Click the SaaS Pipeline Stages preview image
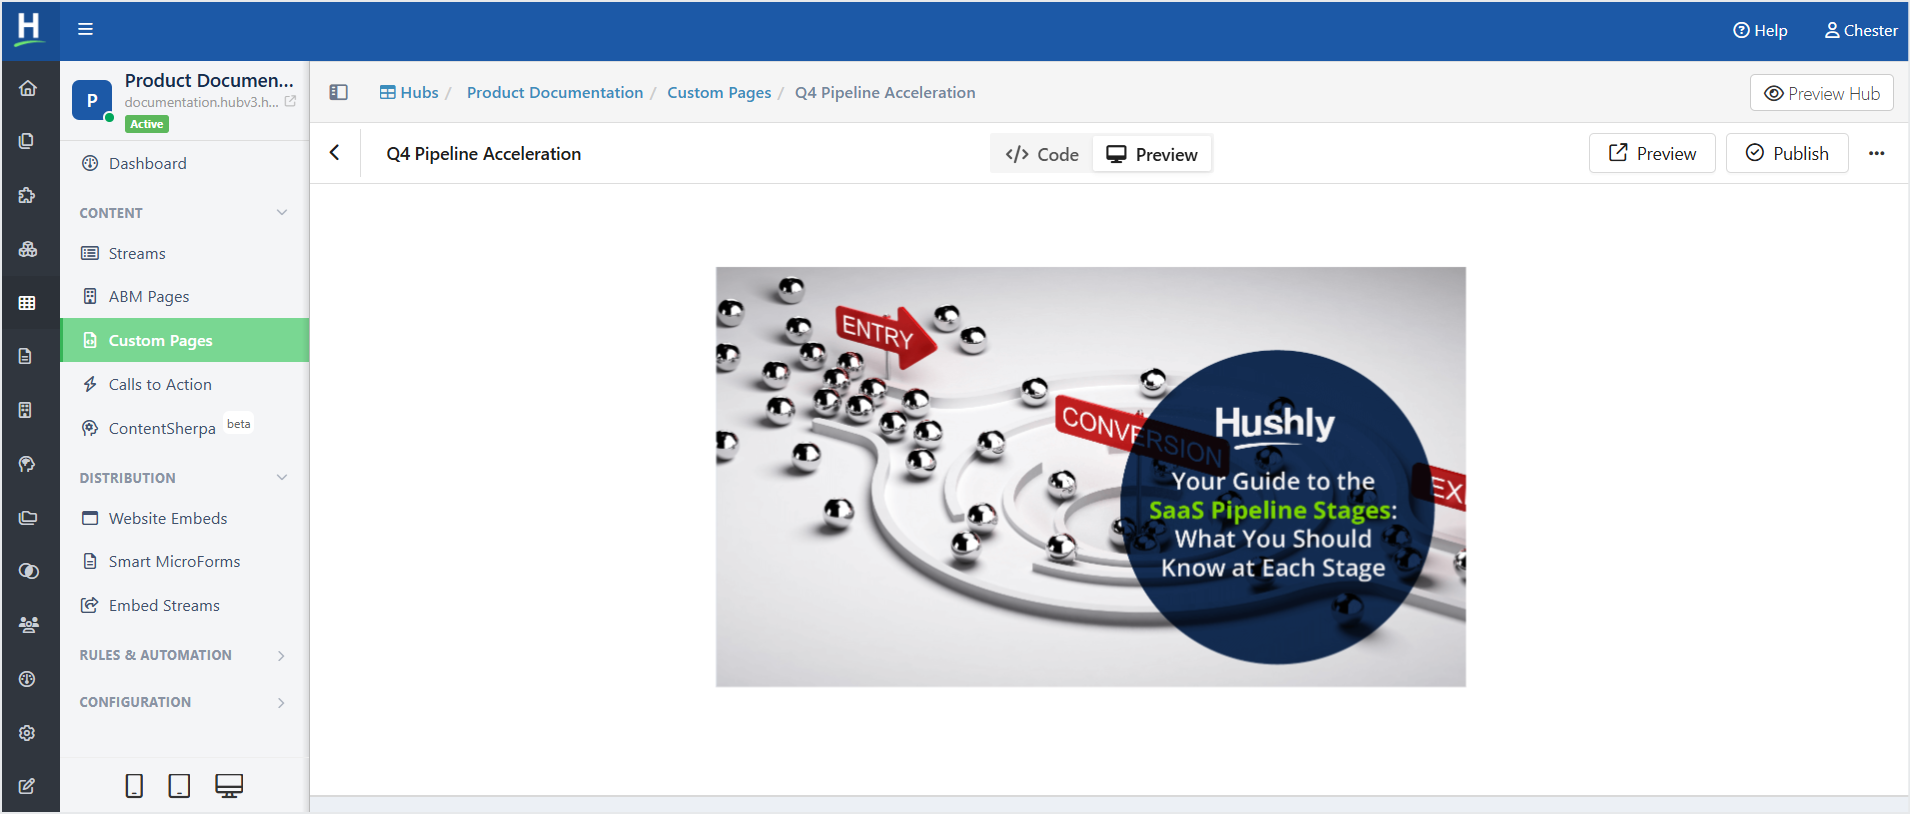The width and height of the screenshot is (1910, 814). 1091,476
